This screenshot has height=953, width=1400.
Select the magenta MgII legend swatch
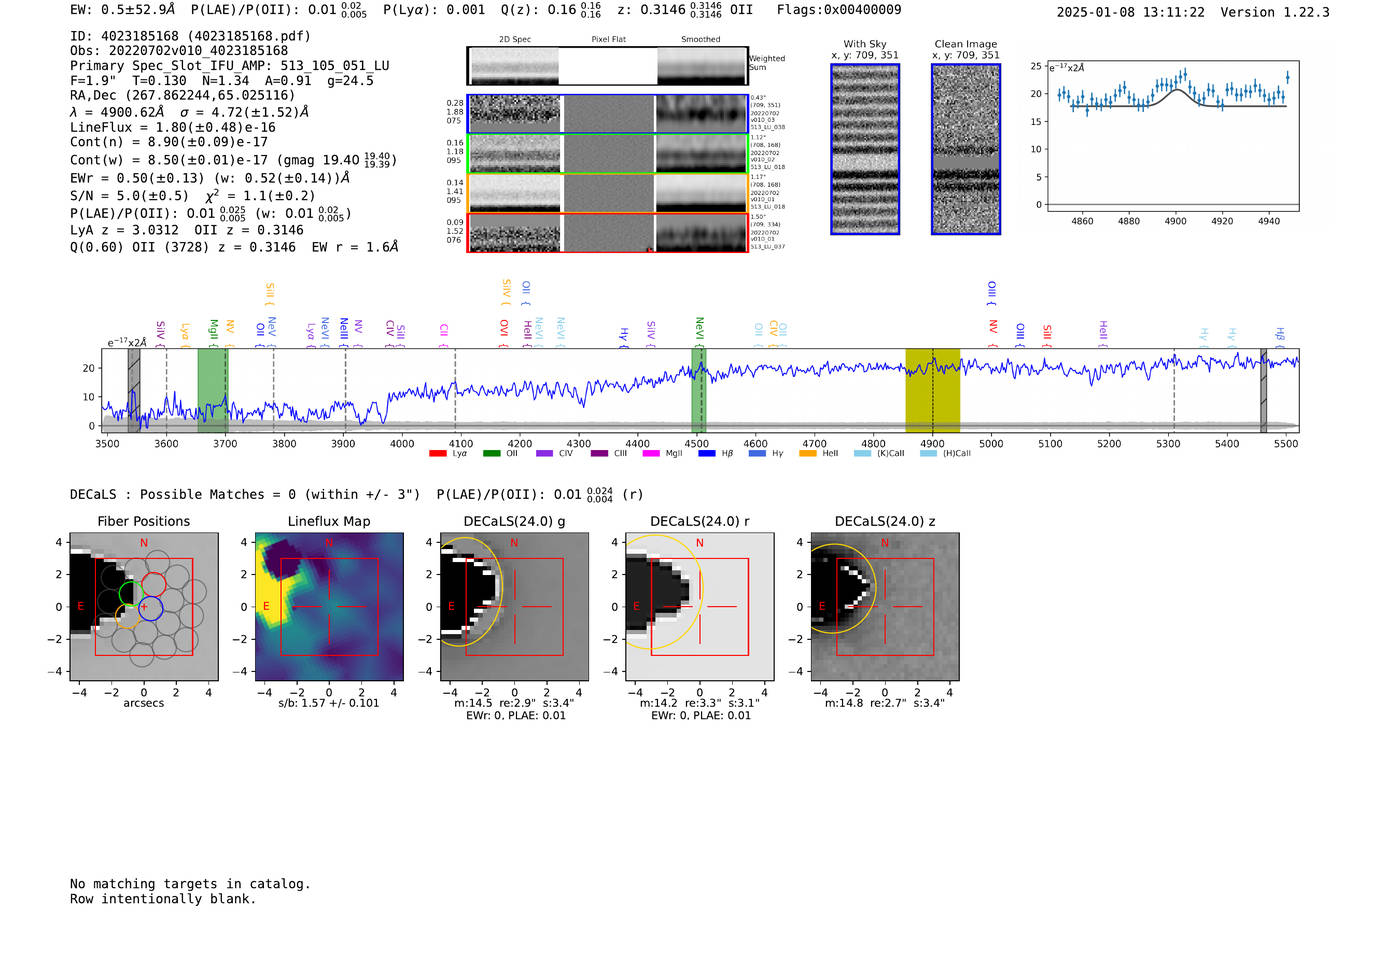tap(651, 453)
